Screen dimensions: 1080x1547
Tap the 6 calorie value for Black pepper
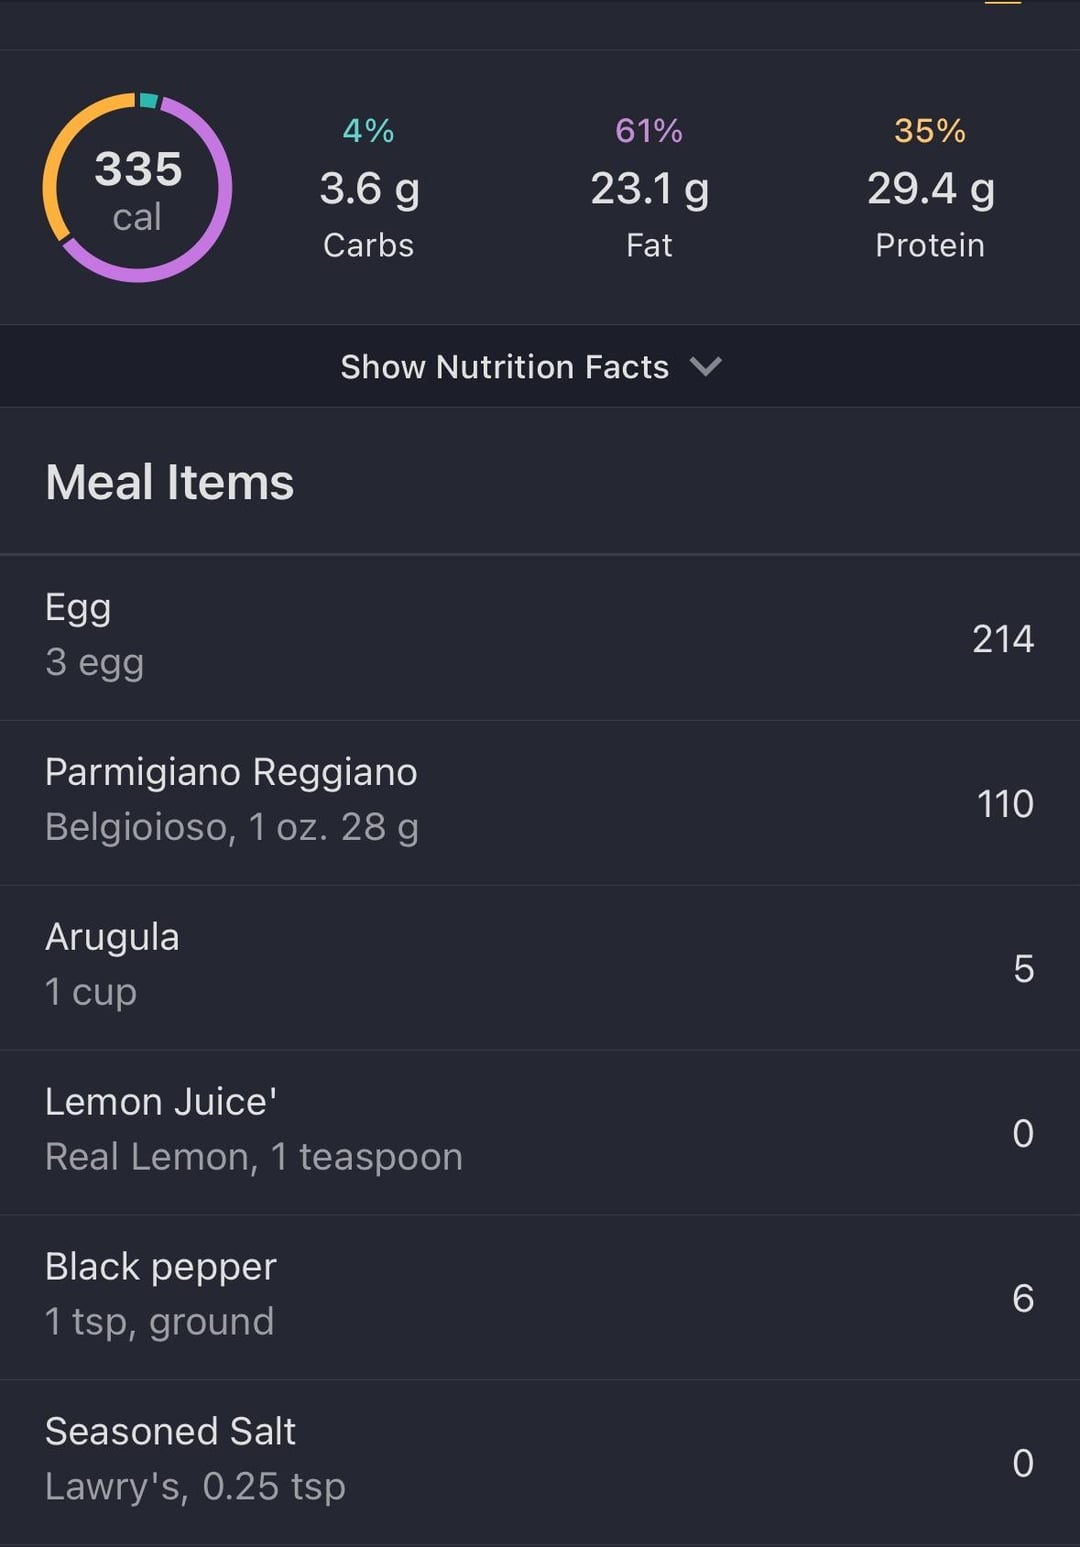pos(1022,1299)
